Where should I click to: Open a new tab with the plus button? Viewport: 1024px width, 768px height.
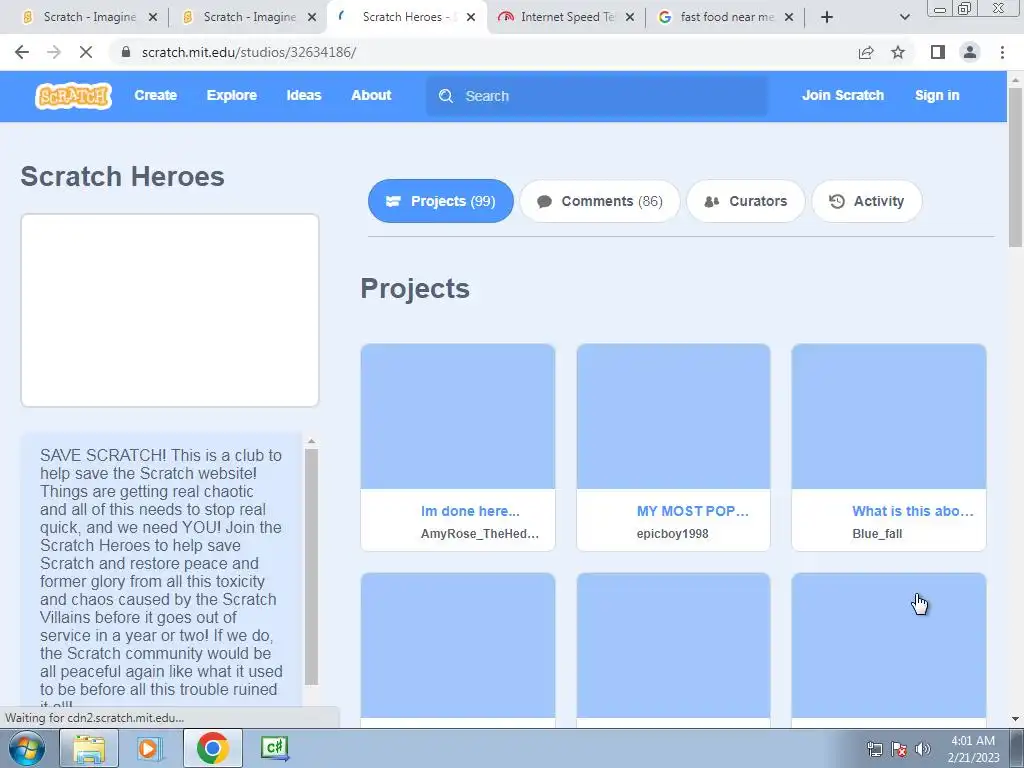(827, 17)
